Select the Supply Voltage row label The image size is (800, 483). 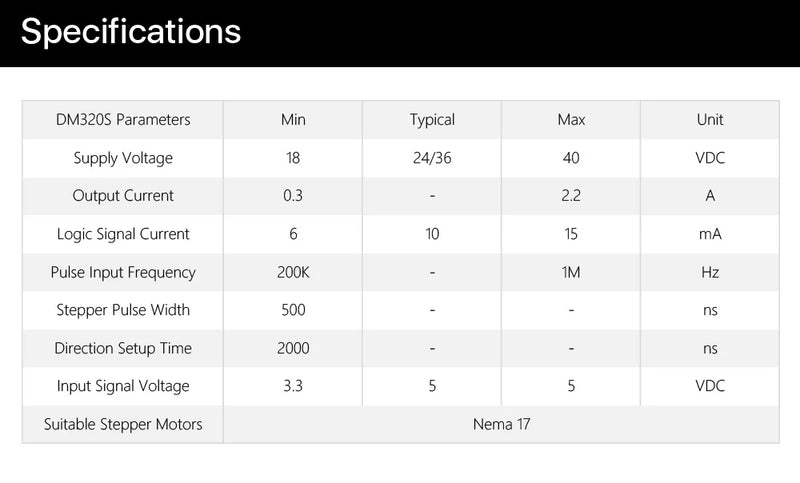click(123, 158)
